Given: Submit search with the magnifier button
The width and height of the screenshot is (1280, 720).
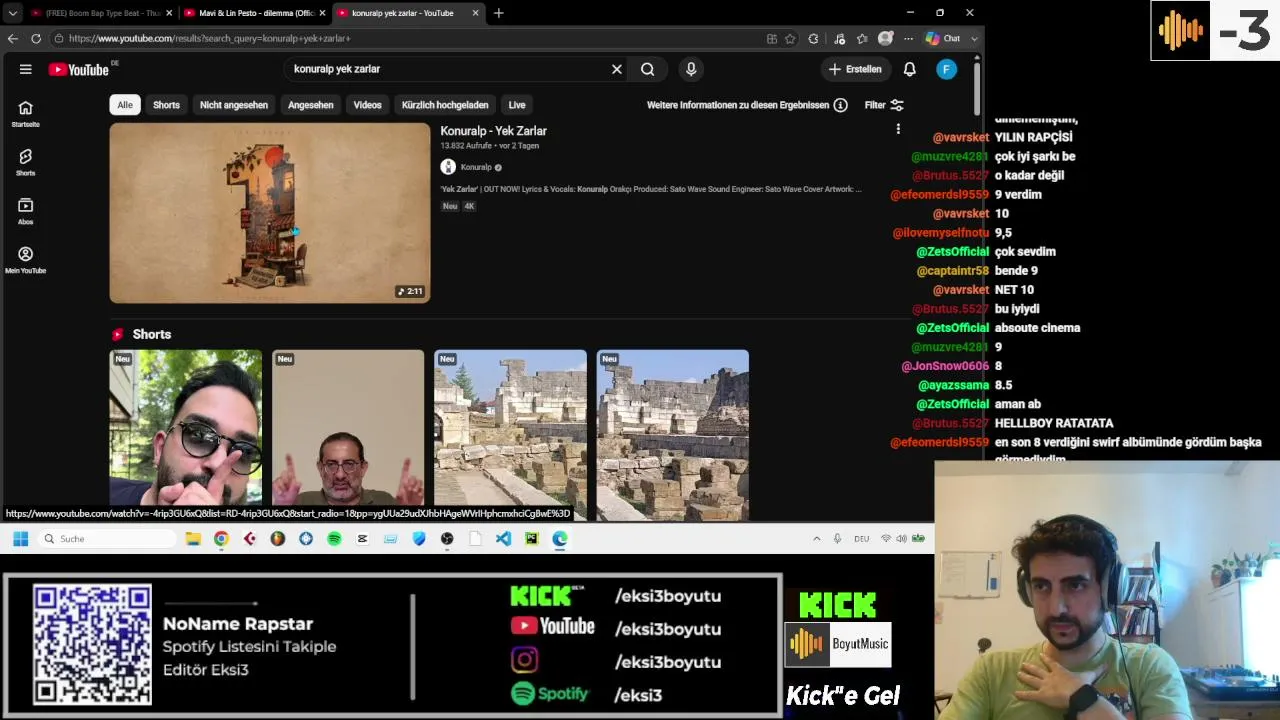Looking at the screenshot, I should tap(648, 69).
